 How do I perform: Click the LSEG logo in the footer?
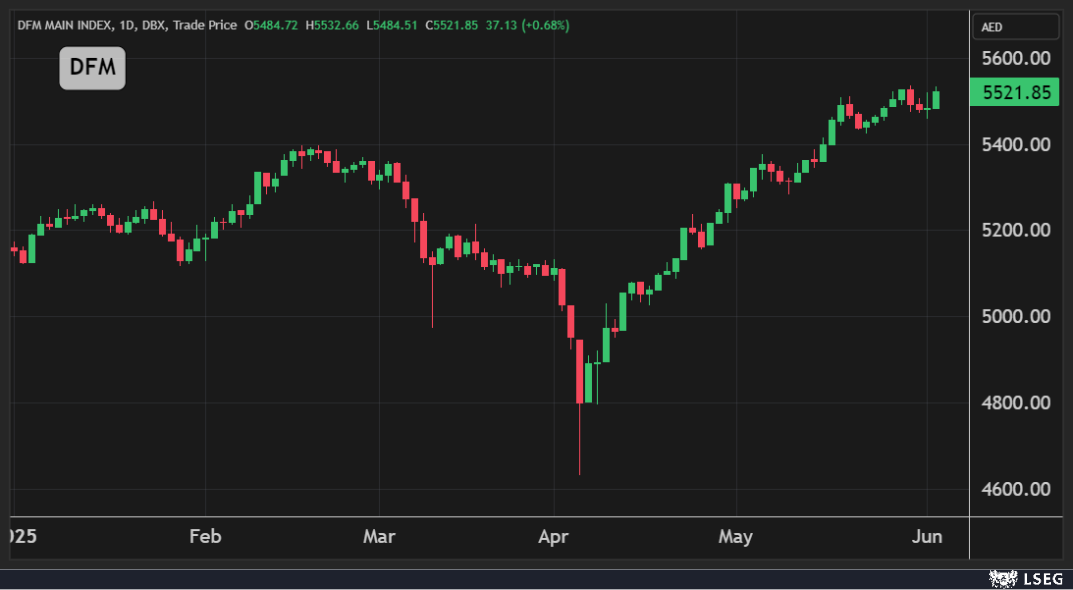click(x=1019, y=578)
